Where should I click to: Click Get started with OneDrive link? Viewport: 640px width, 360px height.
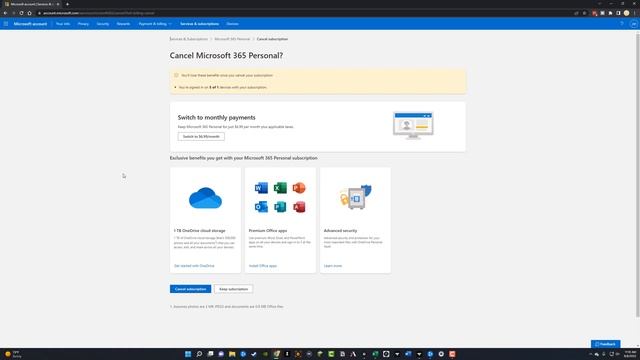[194, 266]
